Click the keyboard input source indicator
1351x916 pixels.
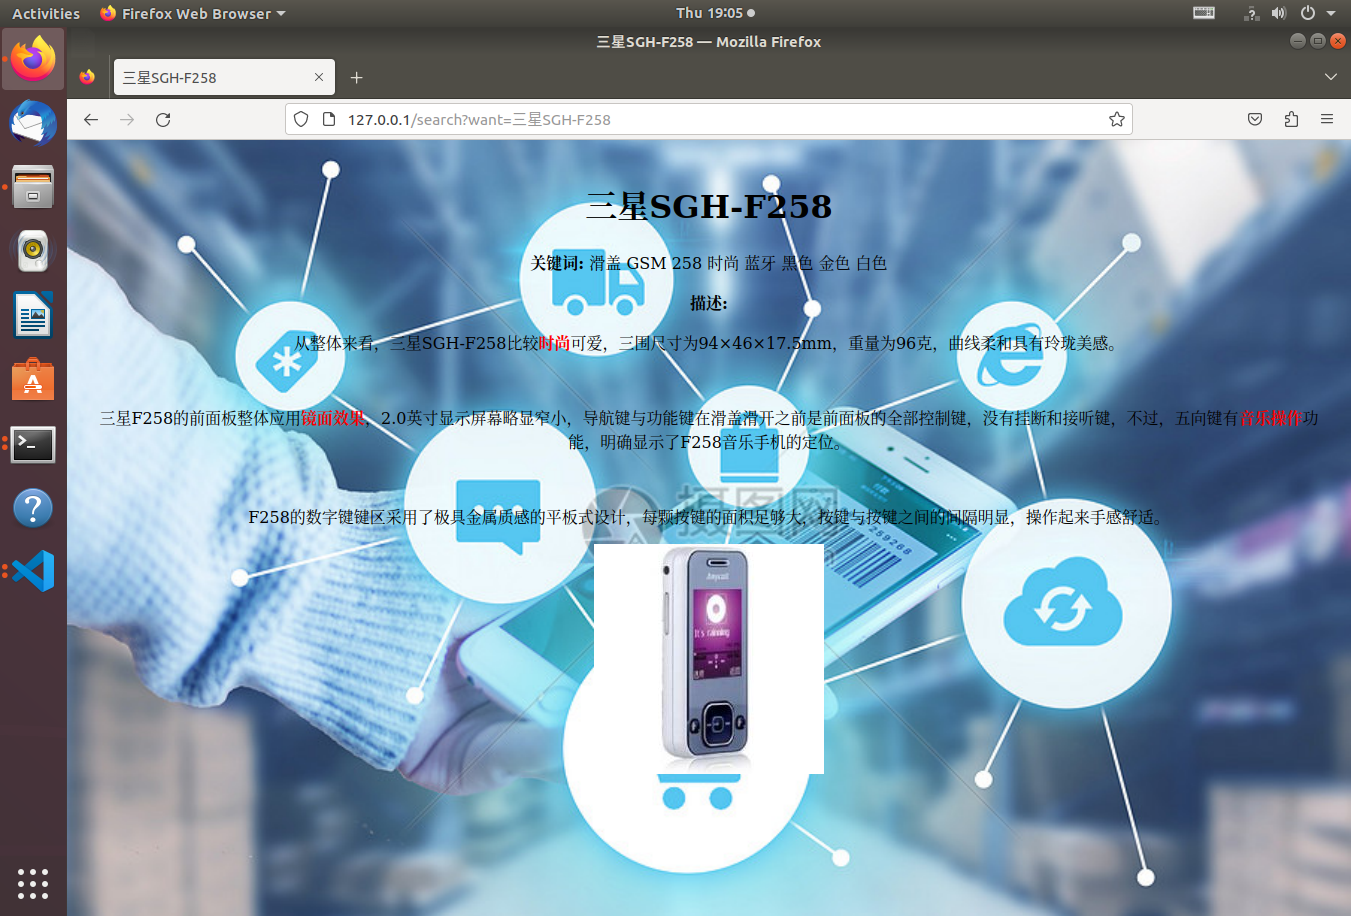point(1204,13)
